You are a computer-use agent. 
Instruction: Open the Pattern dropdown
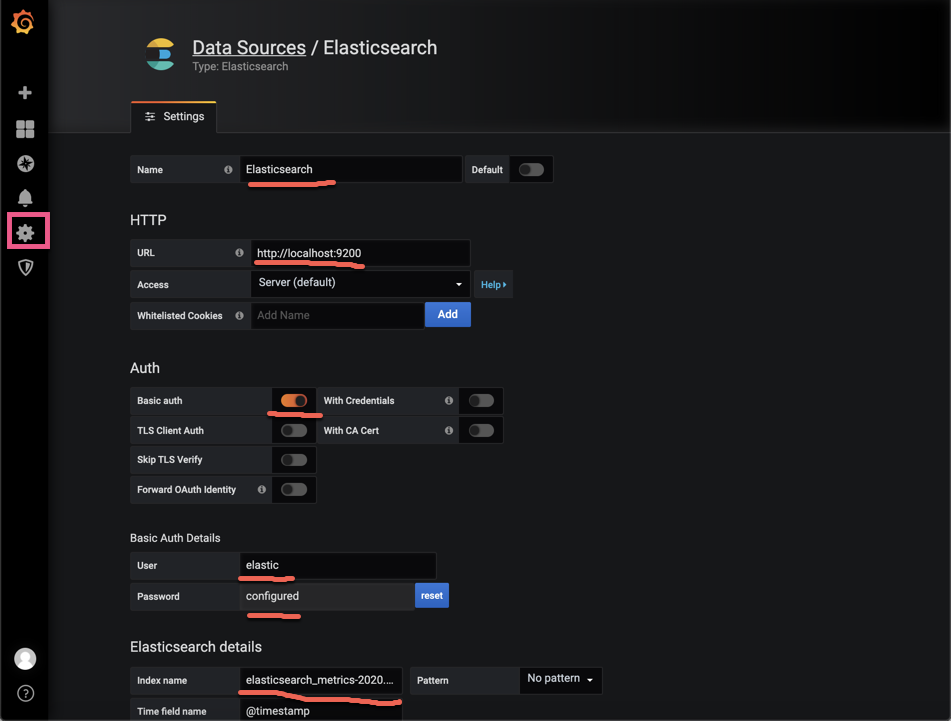click(560, 680)
